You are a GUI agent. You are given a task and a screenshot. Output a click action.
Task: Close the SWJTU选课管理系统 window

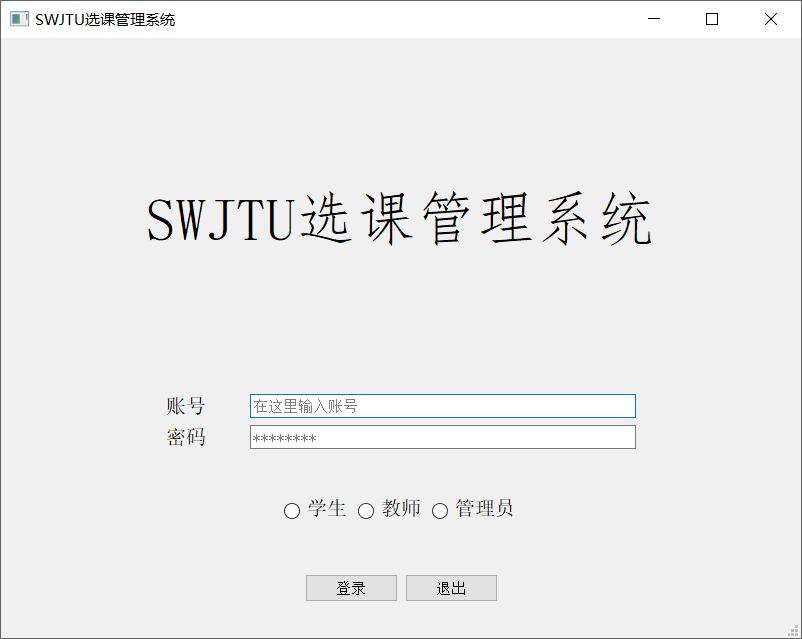coord(771,19)
